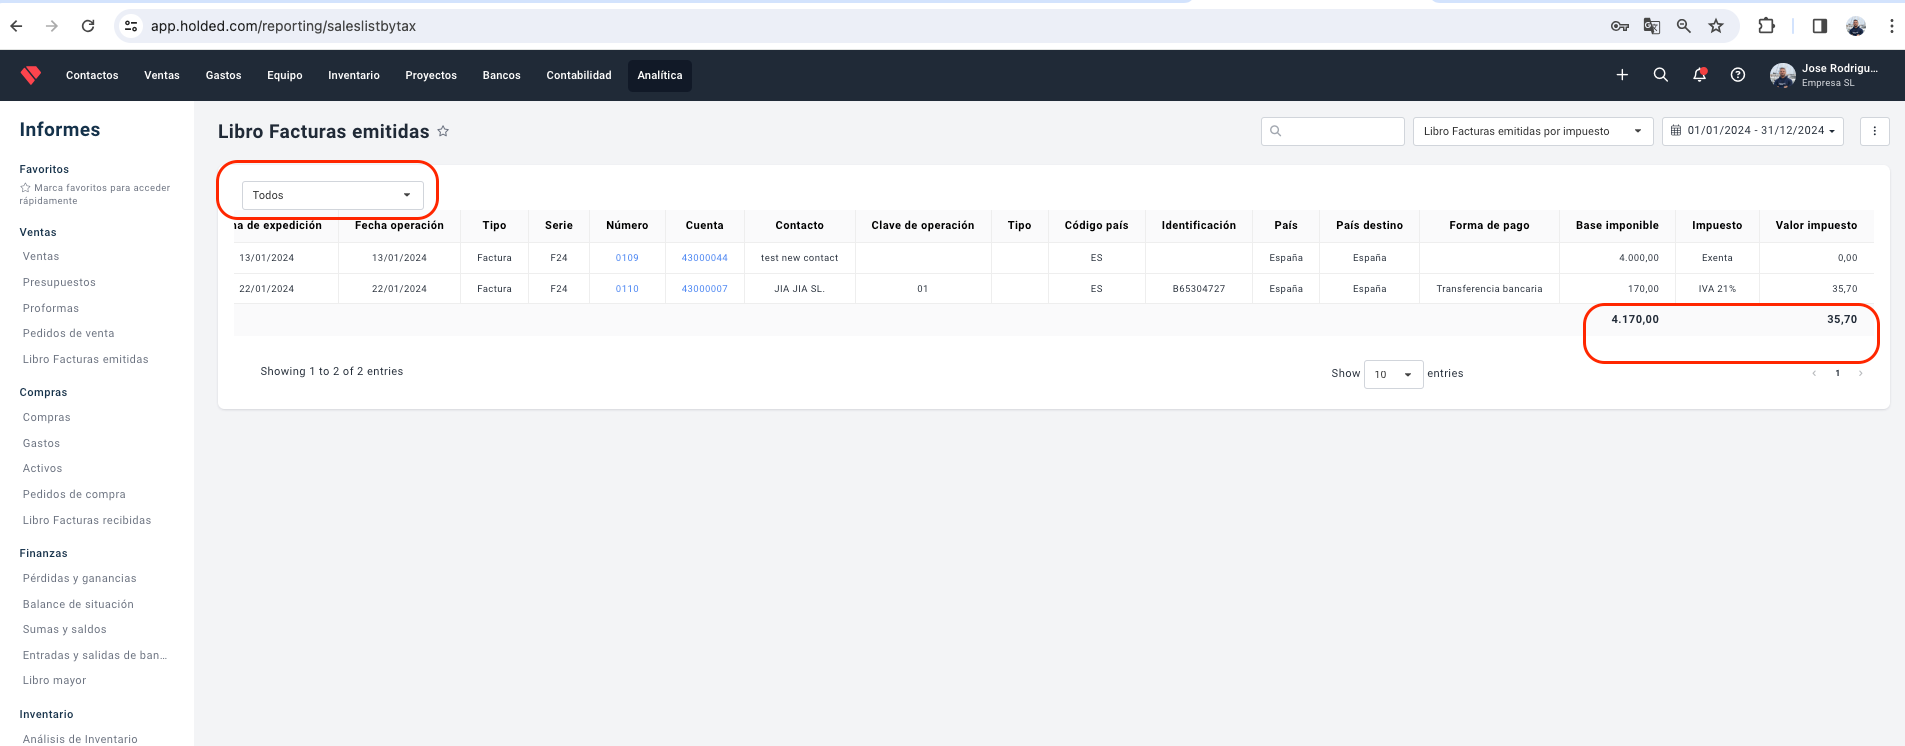Click the browser address bar URL
This screenshot has height=746, width=1905.
tap(283, 26)
